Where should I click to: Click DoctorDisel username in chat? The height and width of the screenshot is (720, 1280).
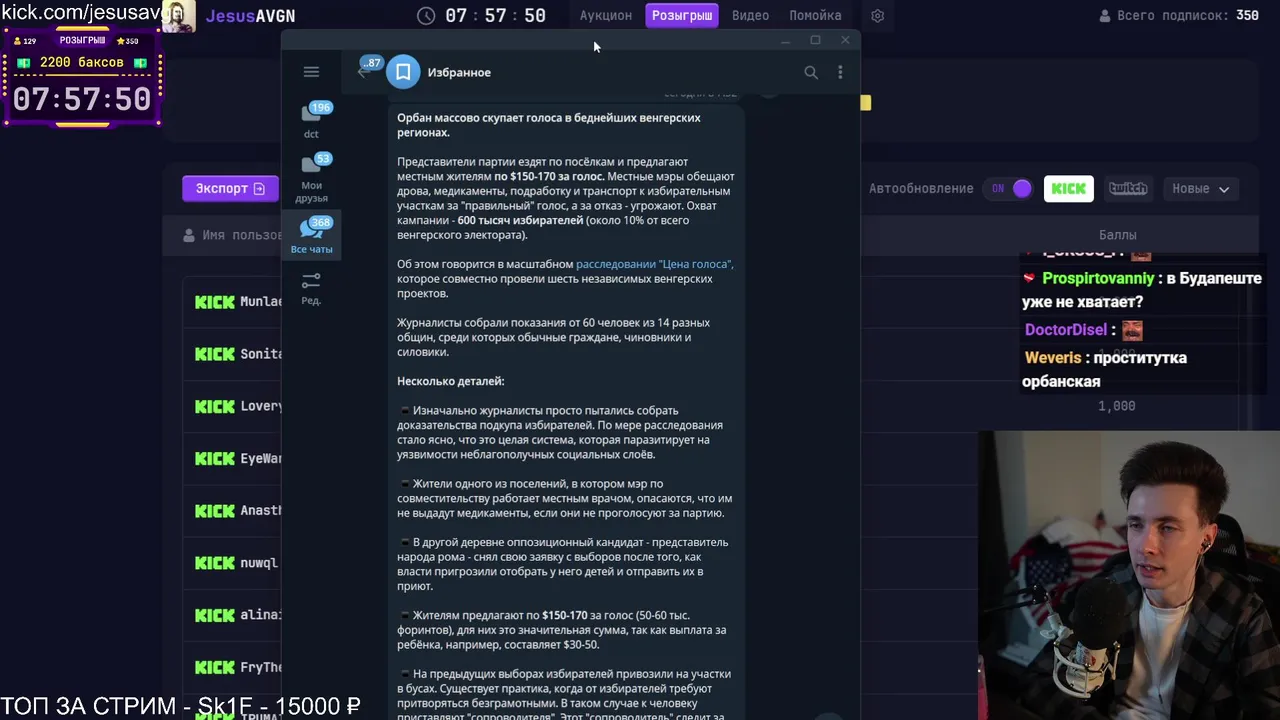1066,330
